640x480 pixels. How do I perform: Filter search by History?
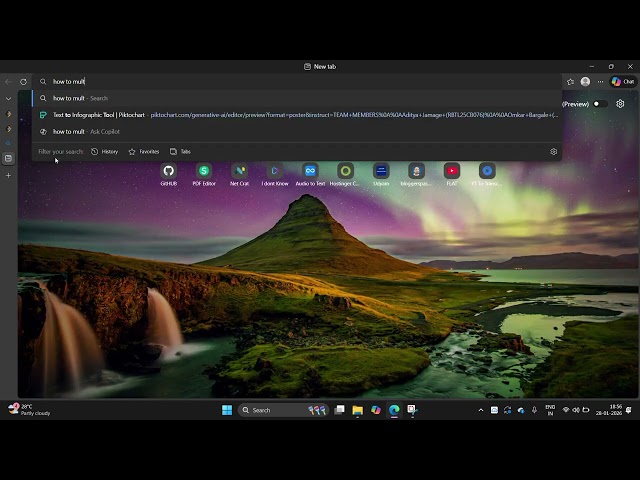coord(104,152)
